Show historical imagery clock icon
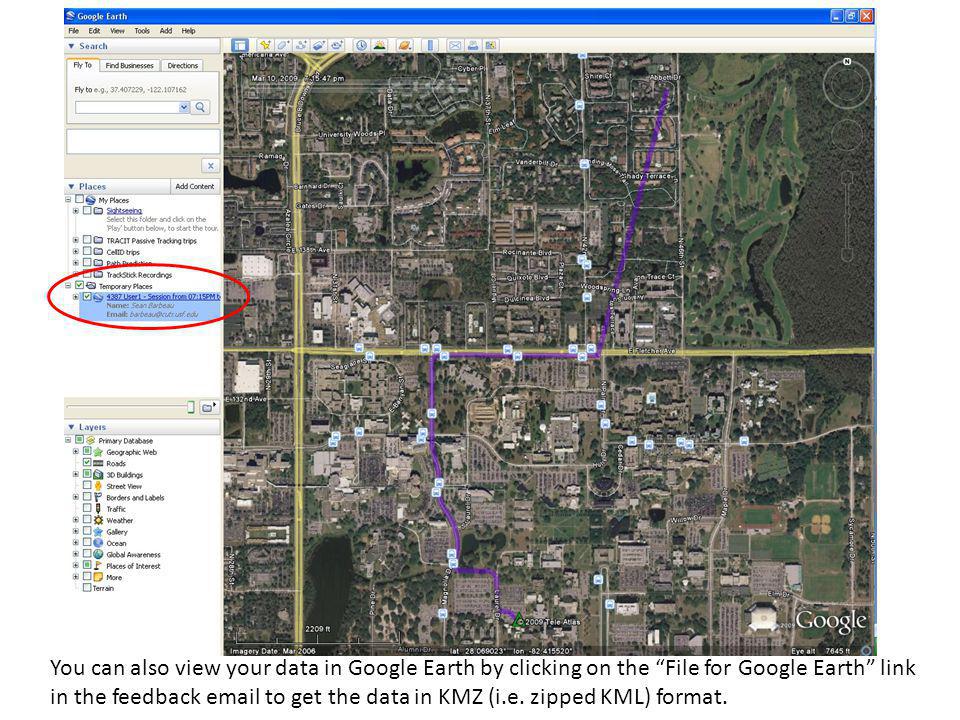Image resolution: width=960 pixels, height=720 pixels. point(362,45)
